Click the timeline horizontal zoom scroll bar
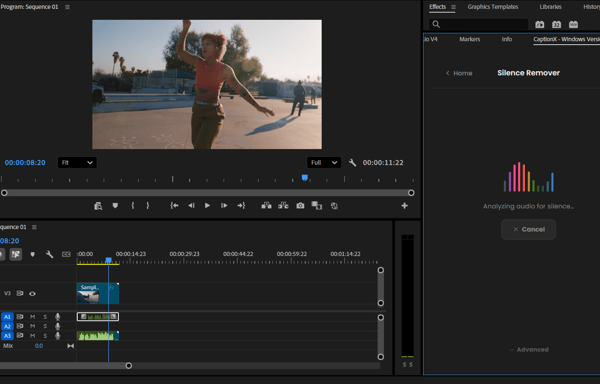The image size is (600, 384). tap(64, 366)
